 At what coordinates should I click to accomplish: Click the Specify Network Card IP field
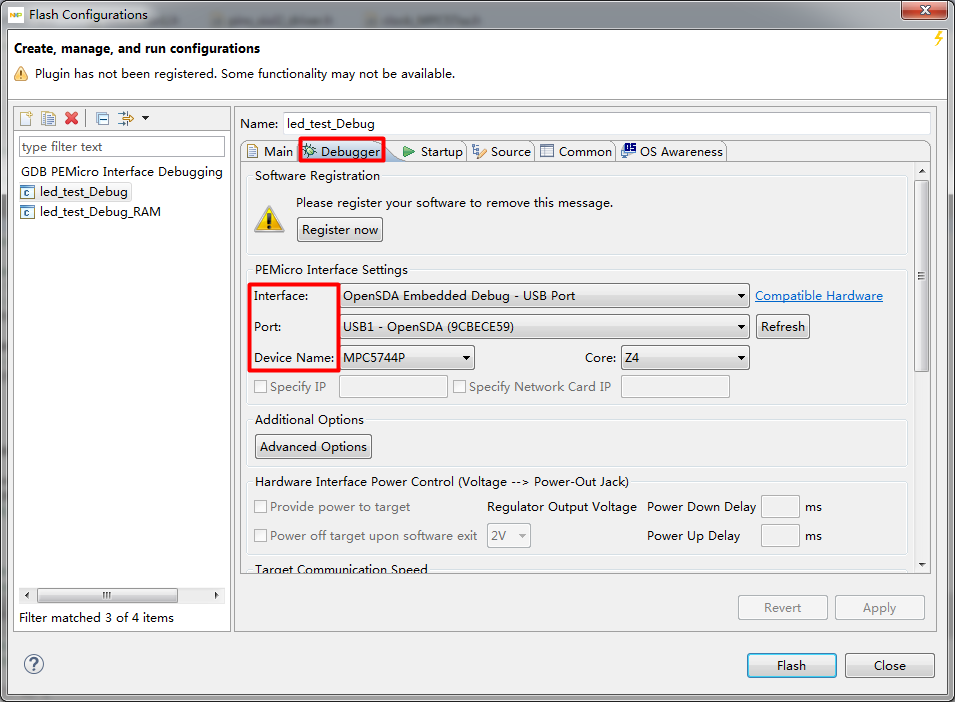pos(675,387)
